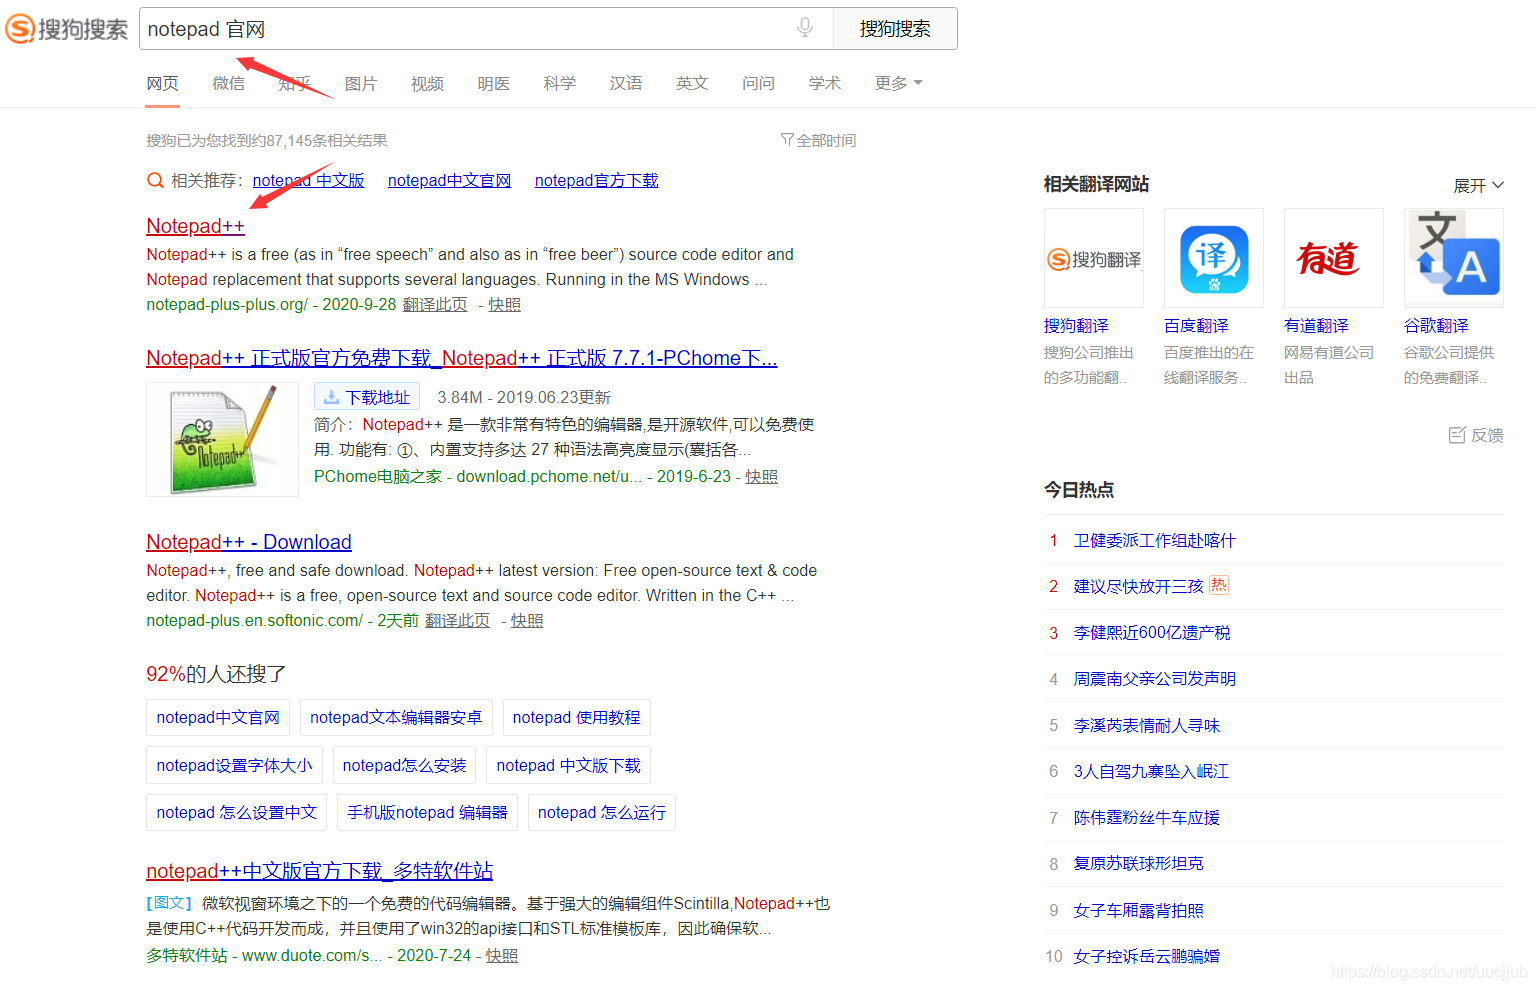Open hot topic 李溪芮表情耐人寻味

pyautogui.click(x=1146, y=726)
